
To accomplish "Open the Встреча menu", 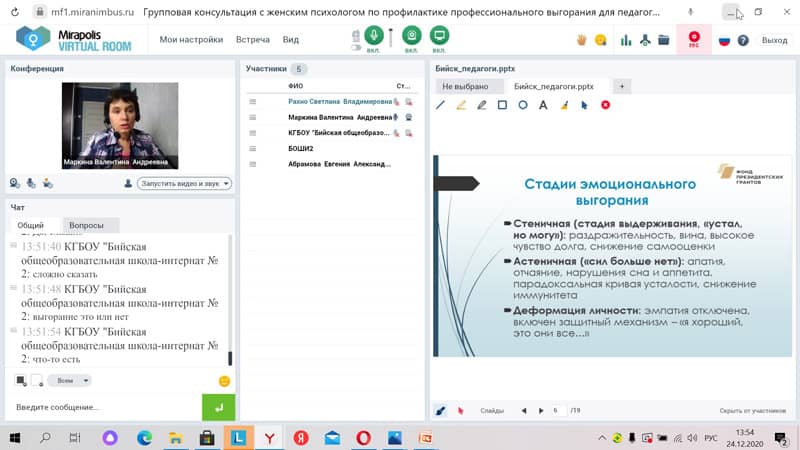I will pos(253,39).
